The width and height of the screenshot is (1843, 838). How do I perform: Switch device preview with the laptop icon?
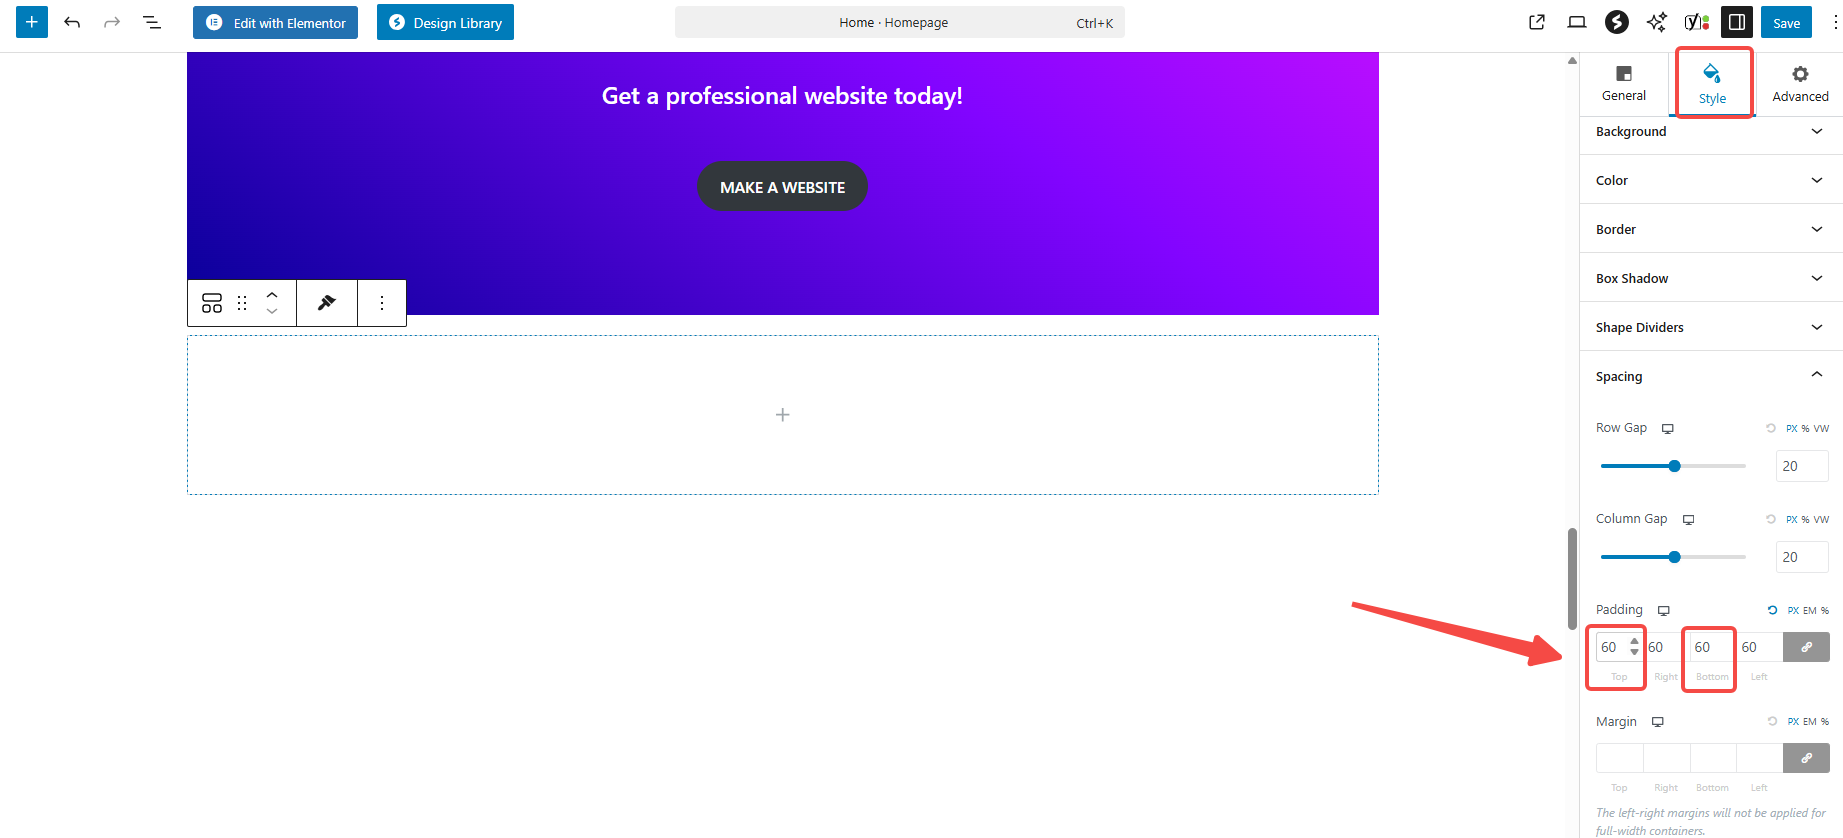tap(1577, 22)
